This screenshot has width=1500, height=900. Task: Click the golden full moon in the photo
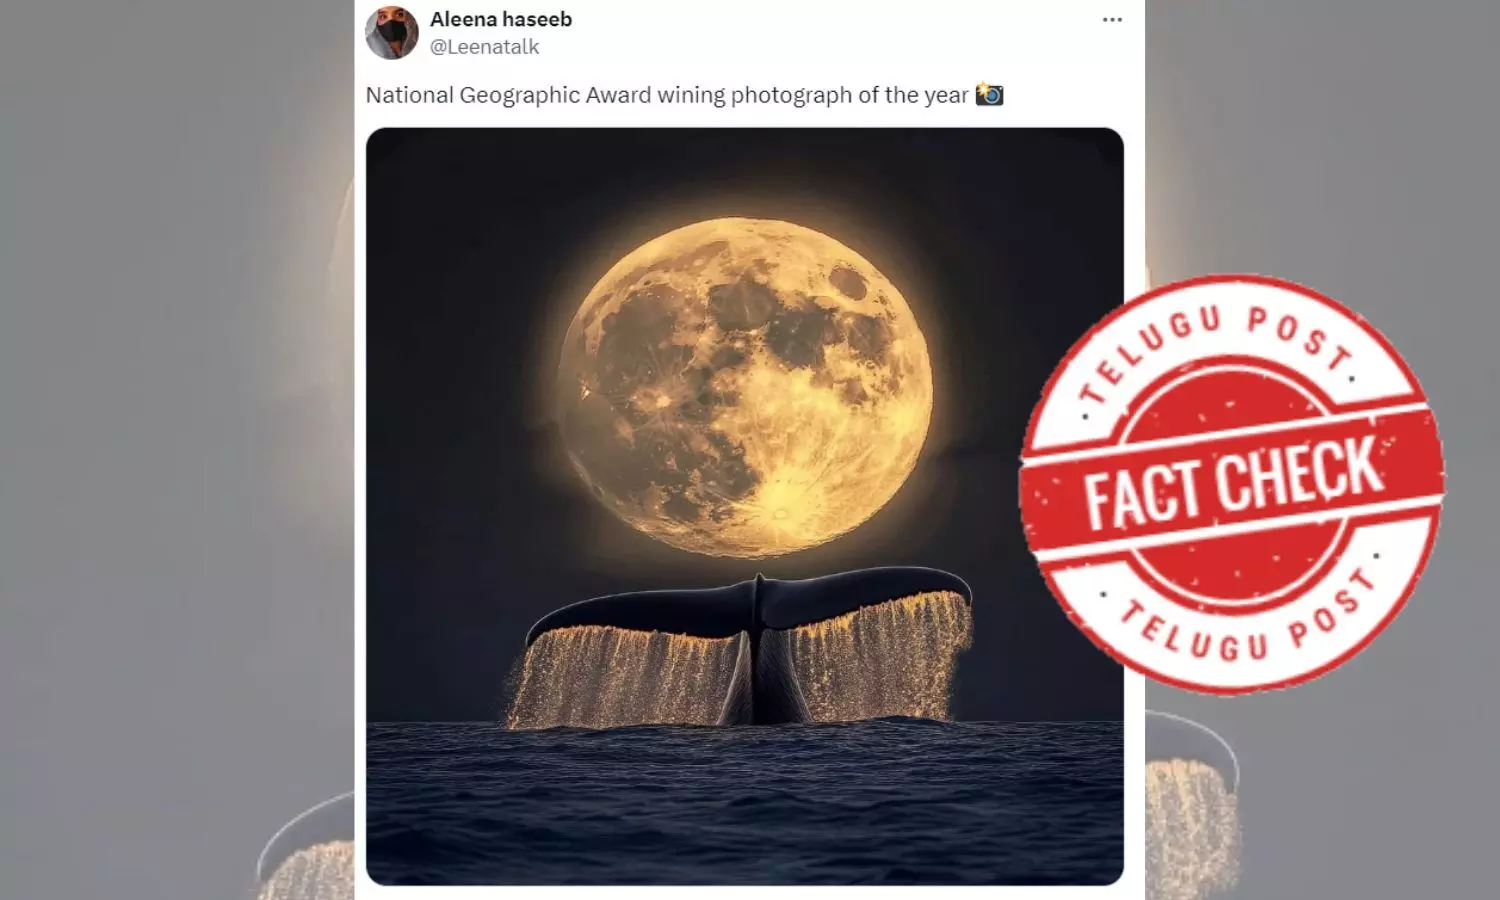tap(745, 387)
